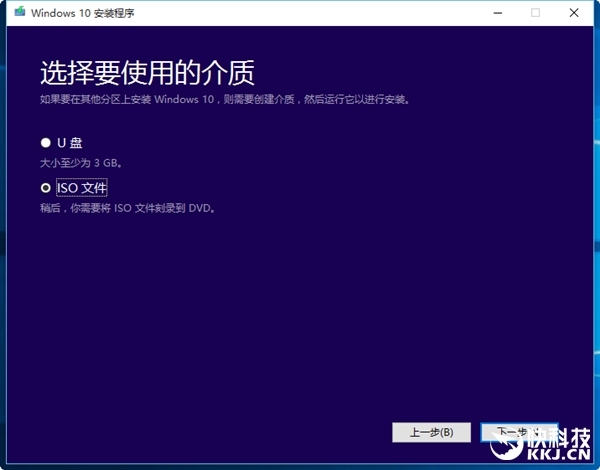Click the "ISO 文件" option label text
This screenshot has width=600, height=470.
(x=82, y=187)
